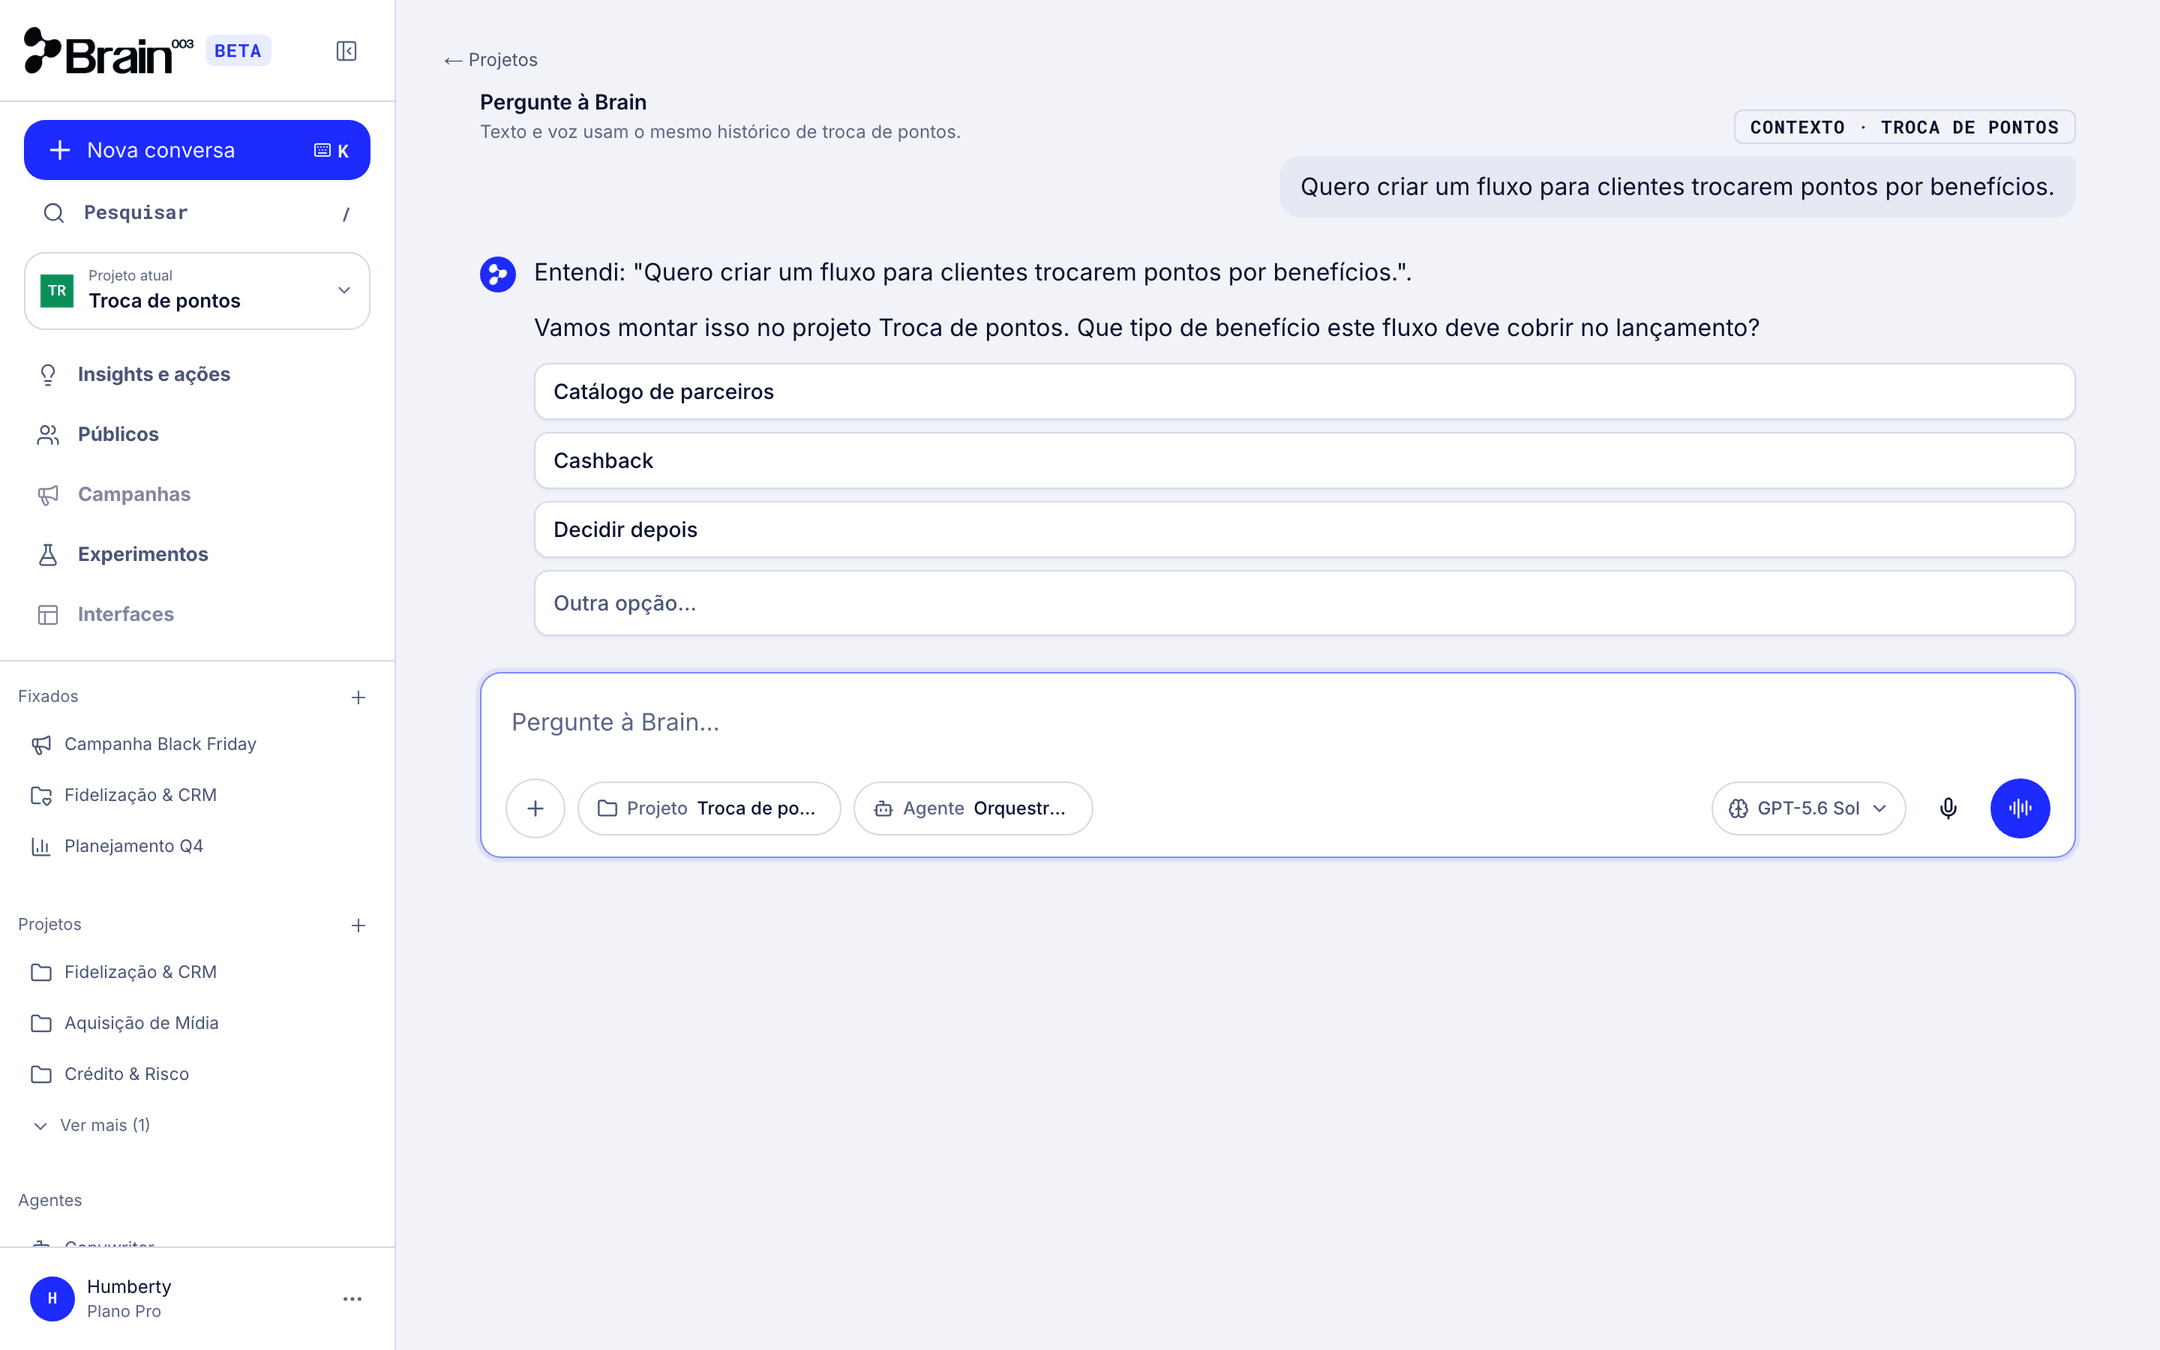Click the Contexto · Troca de pontos tag

click(x=1904, y=127)
